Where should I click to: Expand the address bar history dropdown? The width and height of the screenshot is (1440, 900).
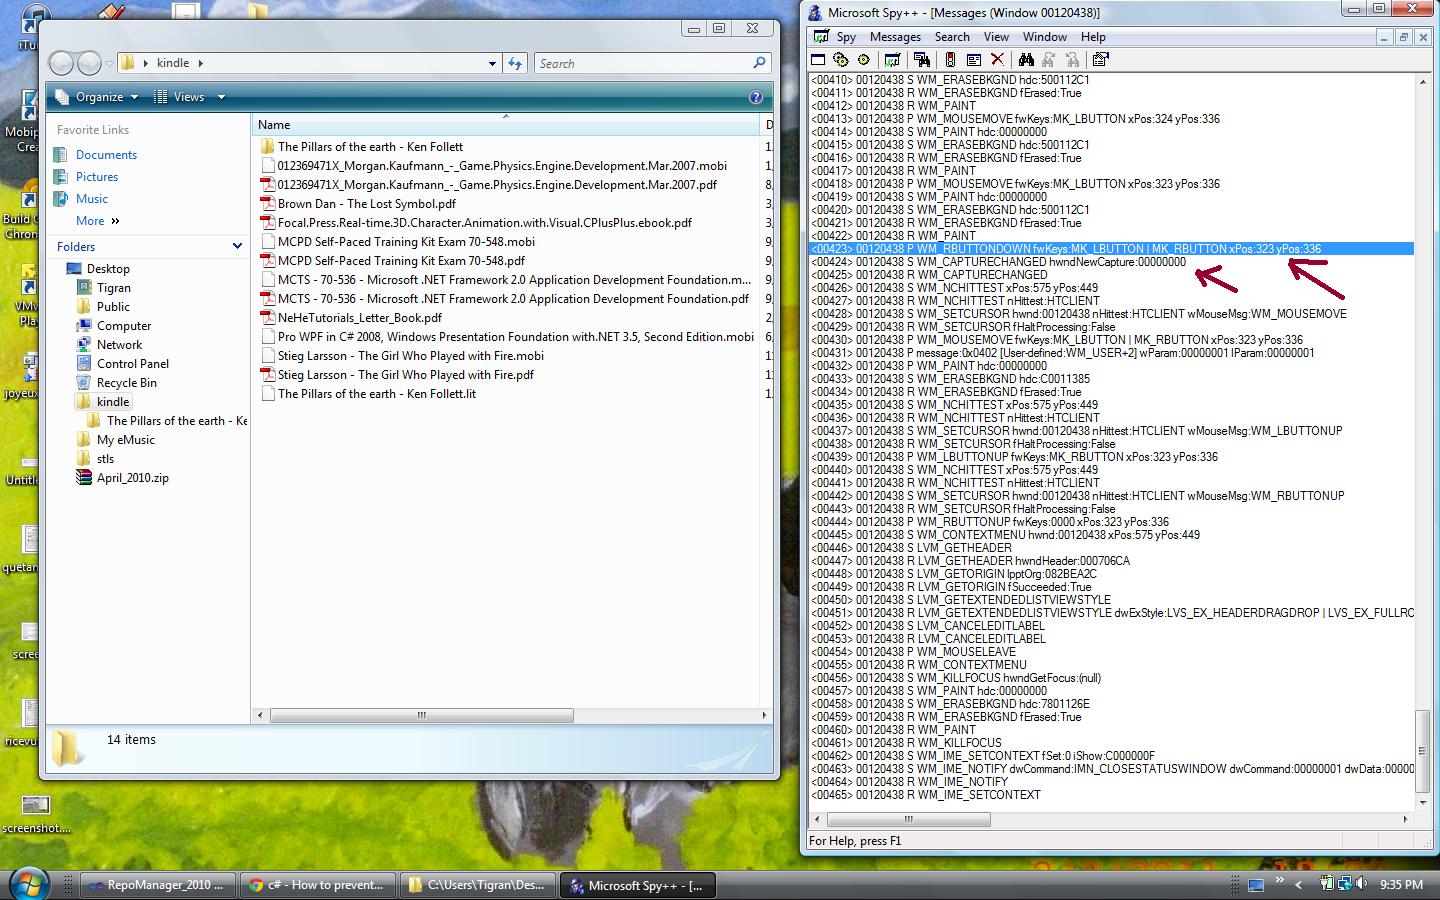[492, 64]
